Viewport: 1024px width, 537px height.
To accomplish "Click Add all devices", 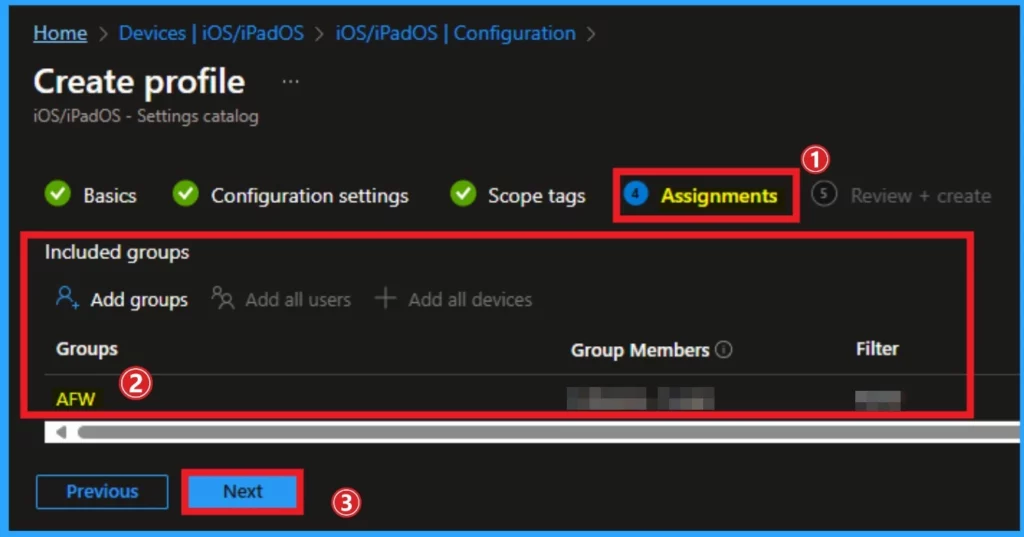I will (x=470, y=299).
